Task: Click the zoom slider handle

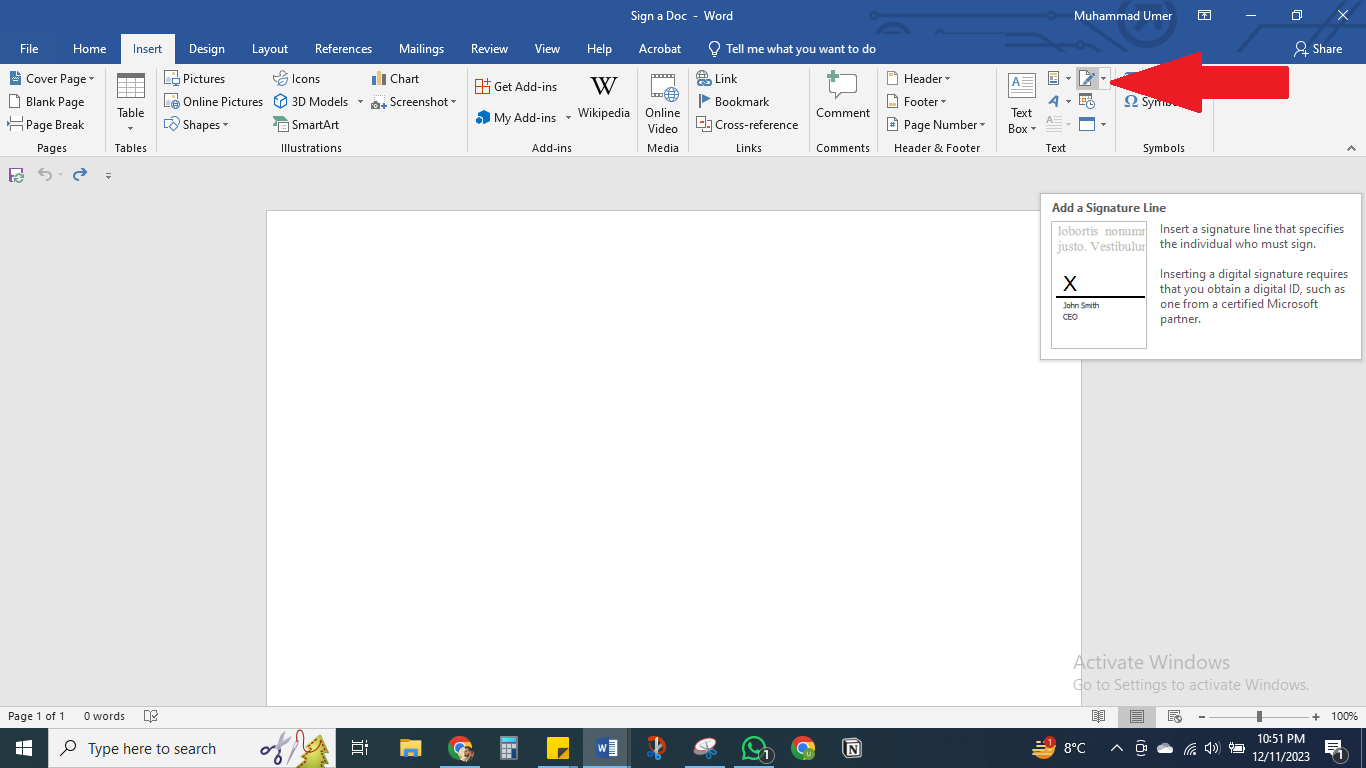Action: 1259,716
